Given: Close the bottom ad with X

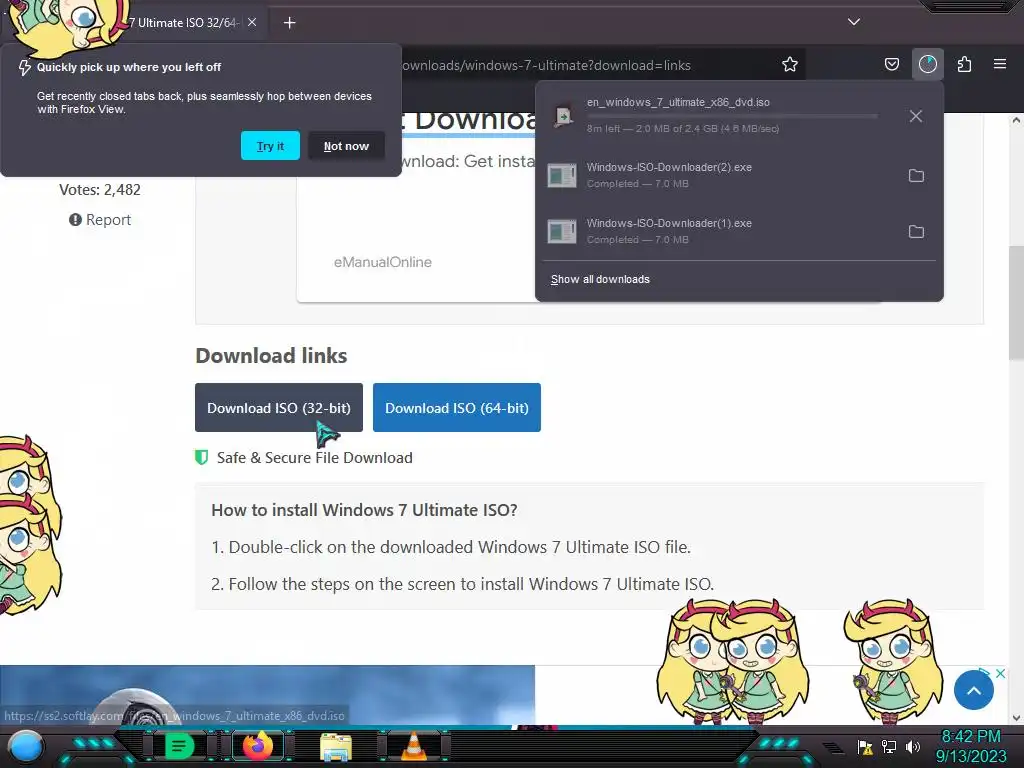Looking at the screenshot, I should click(x=1000, y=673).
